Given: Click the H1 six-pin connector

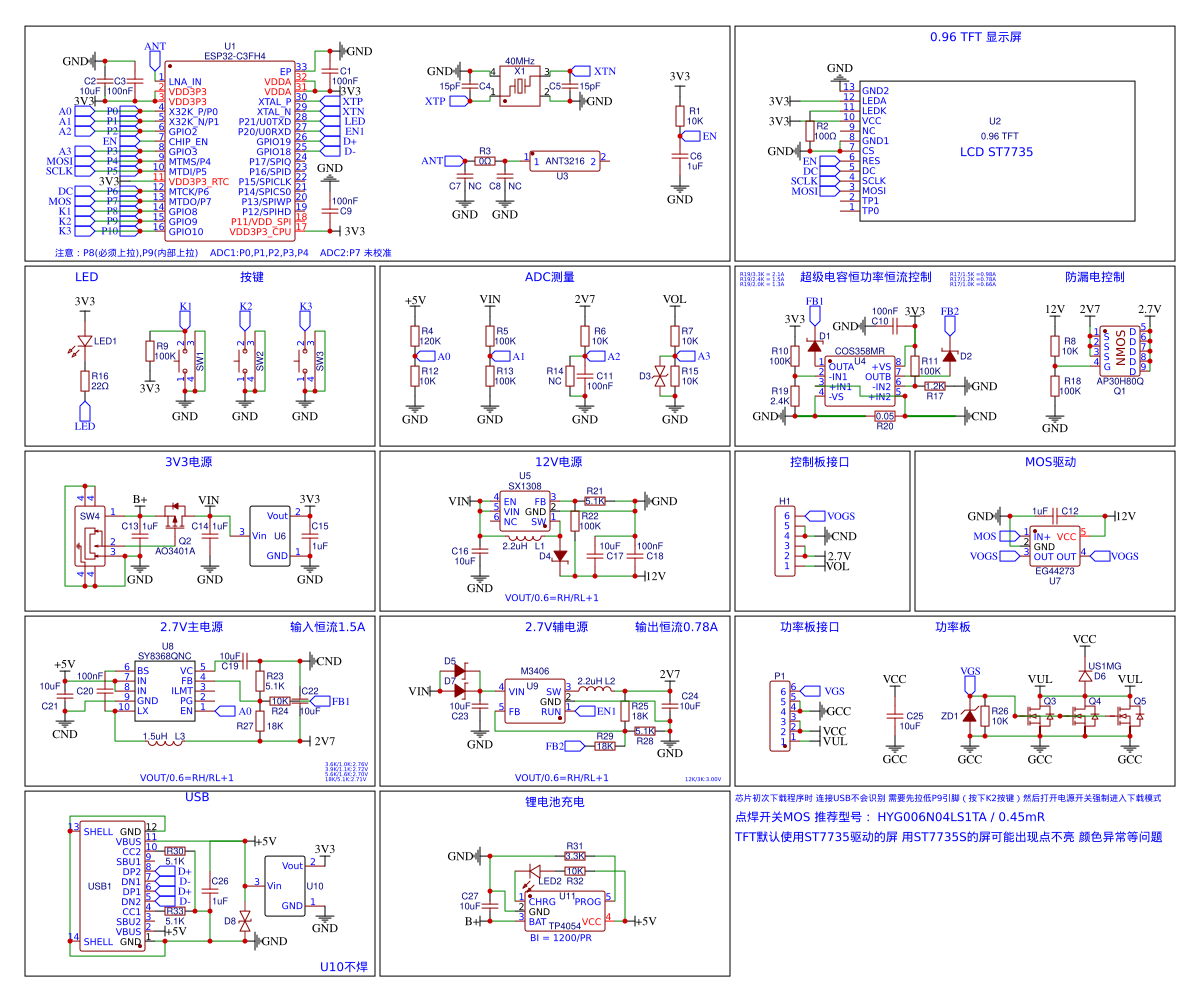Looking at the screenshot, I should 787,541.
